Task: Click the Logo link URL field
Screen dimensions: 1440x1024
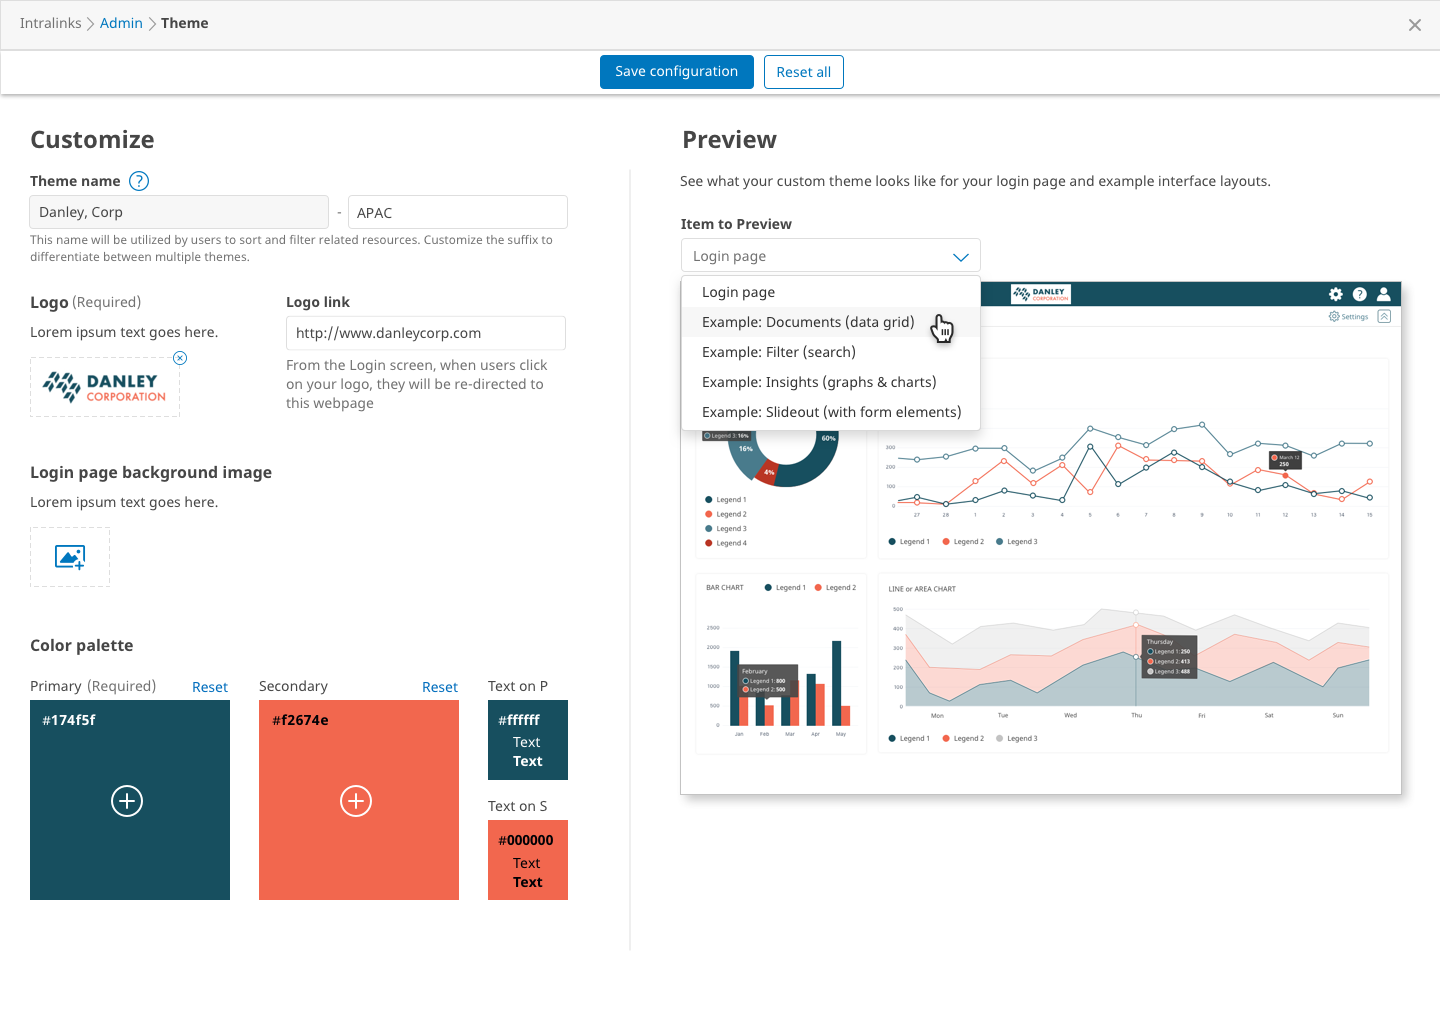Action: pyautogui.click(x=426, y=333)
